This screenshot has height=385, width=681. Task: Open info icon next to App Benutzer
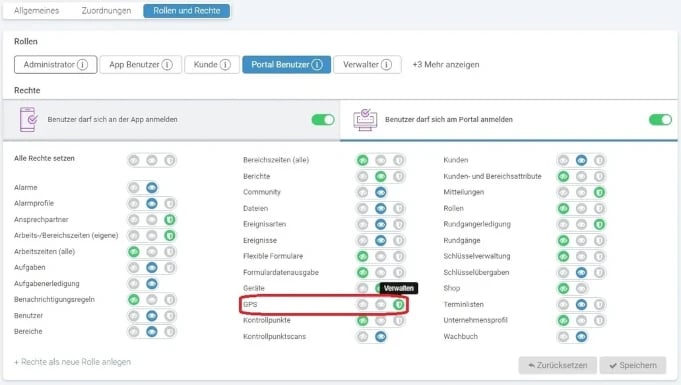coord(167,65)
